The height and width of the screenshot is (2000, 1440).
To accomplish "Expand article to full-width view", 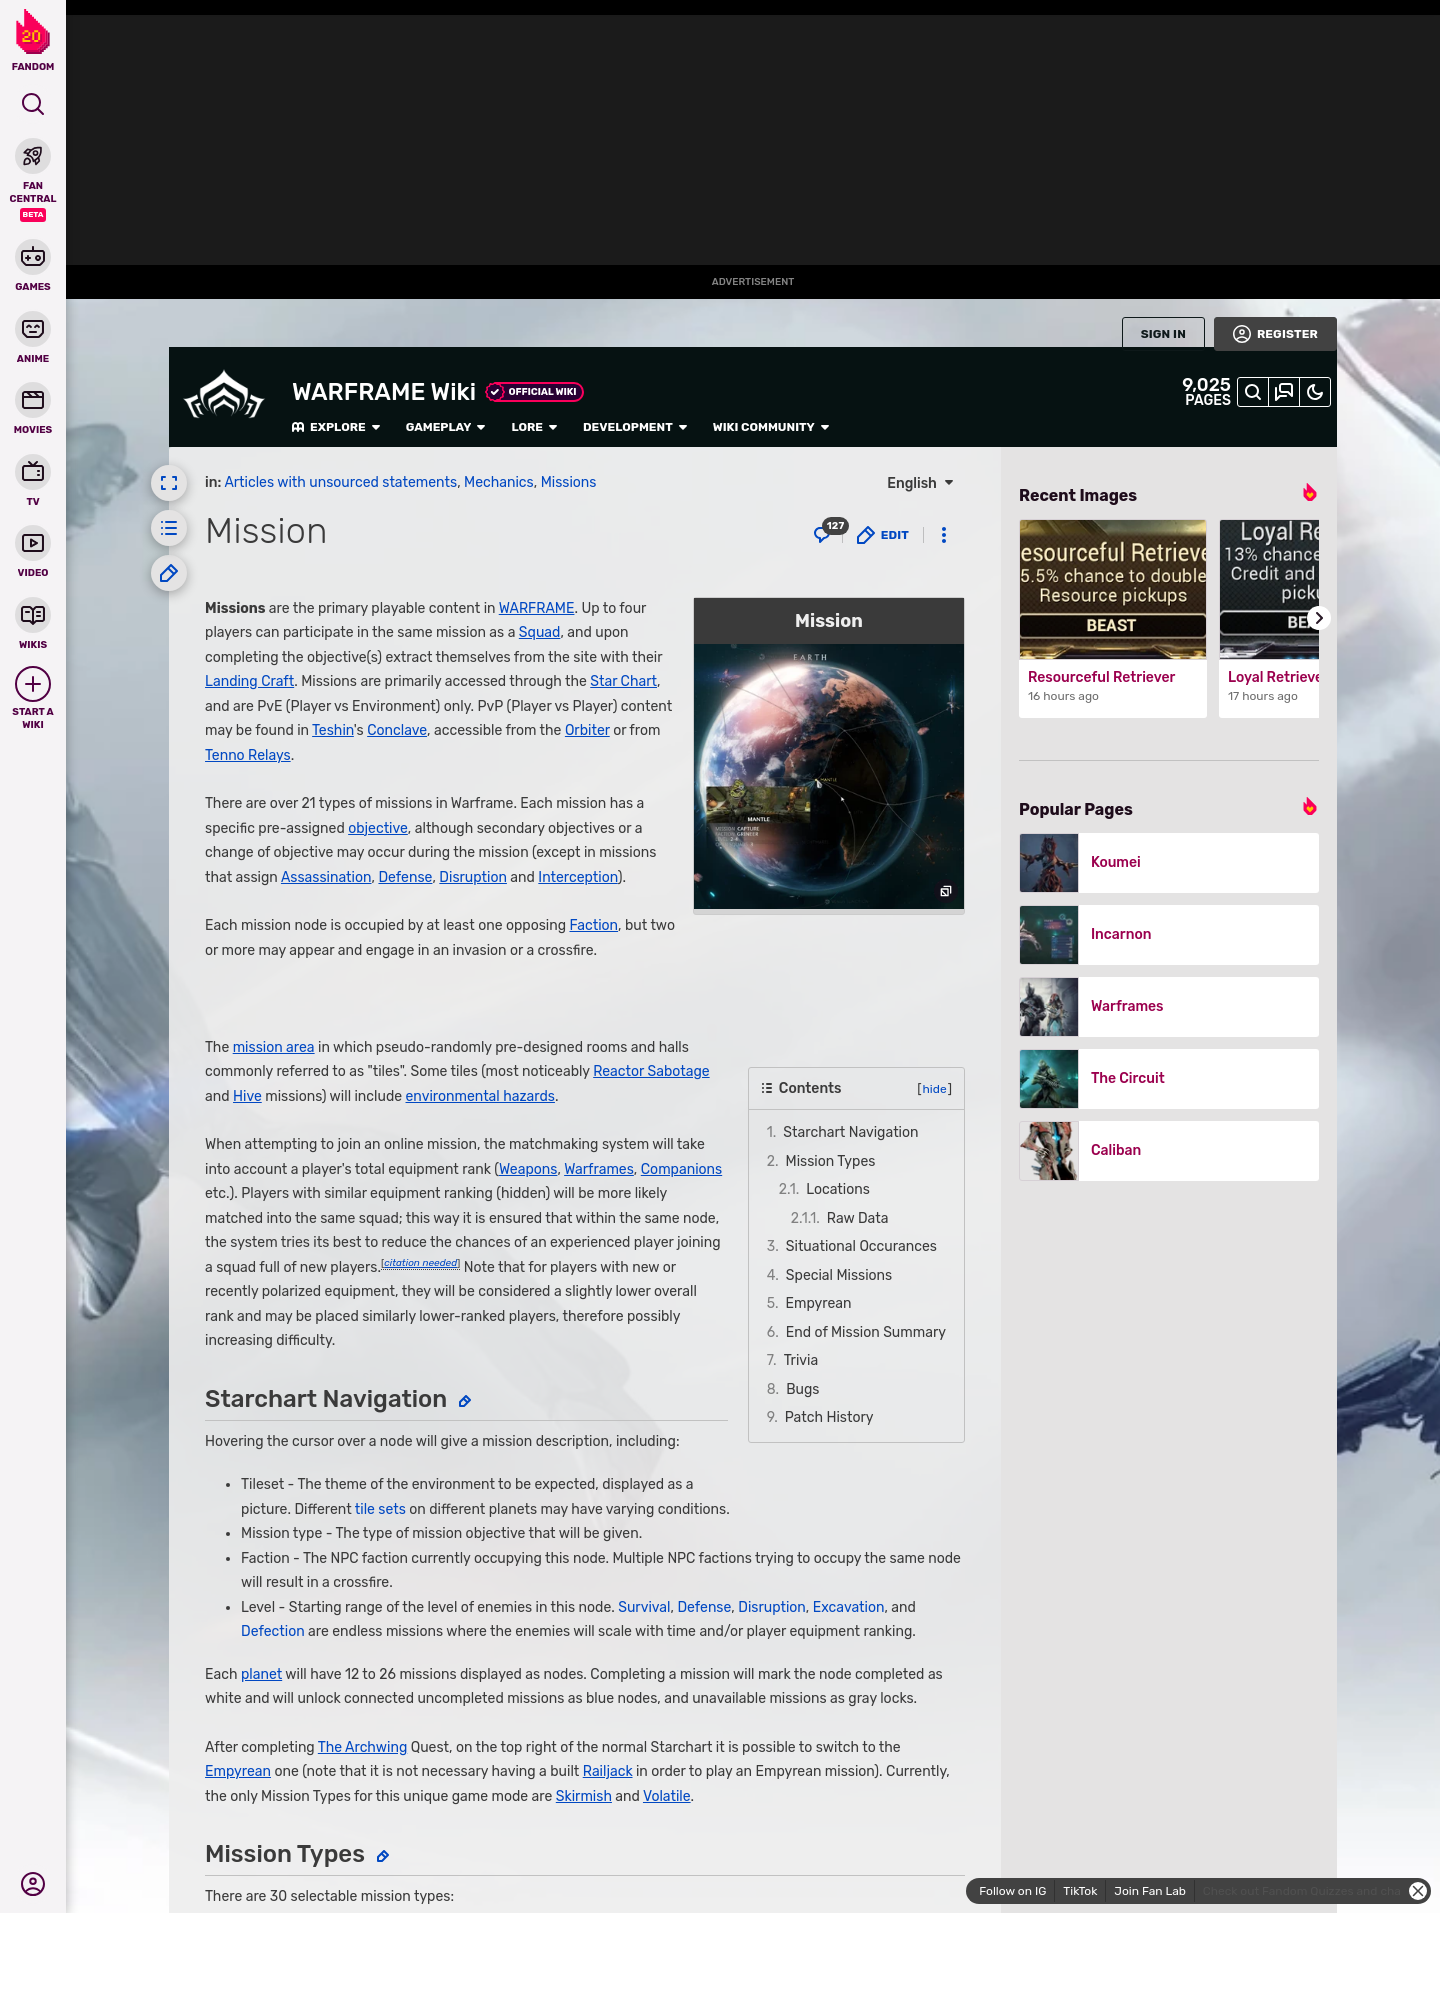I will 169,483.
